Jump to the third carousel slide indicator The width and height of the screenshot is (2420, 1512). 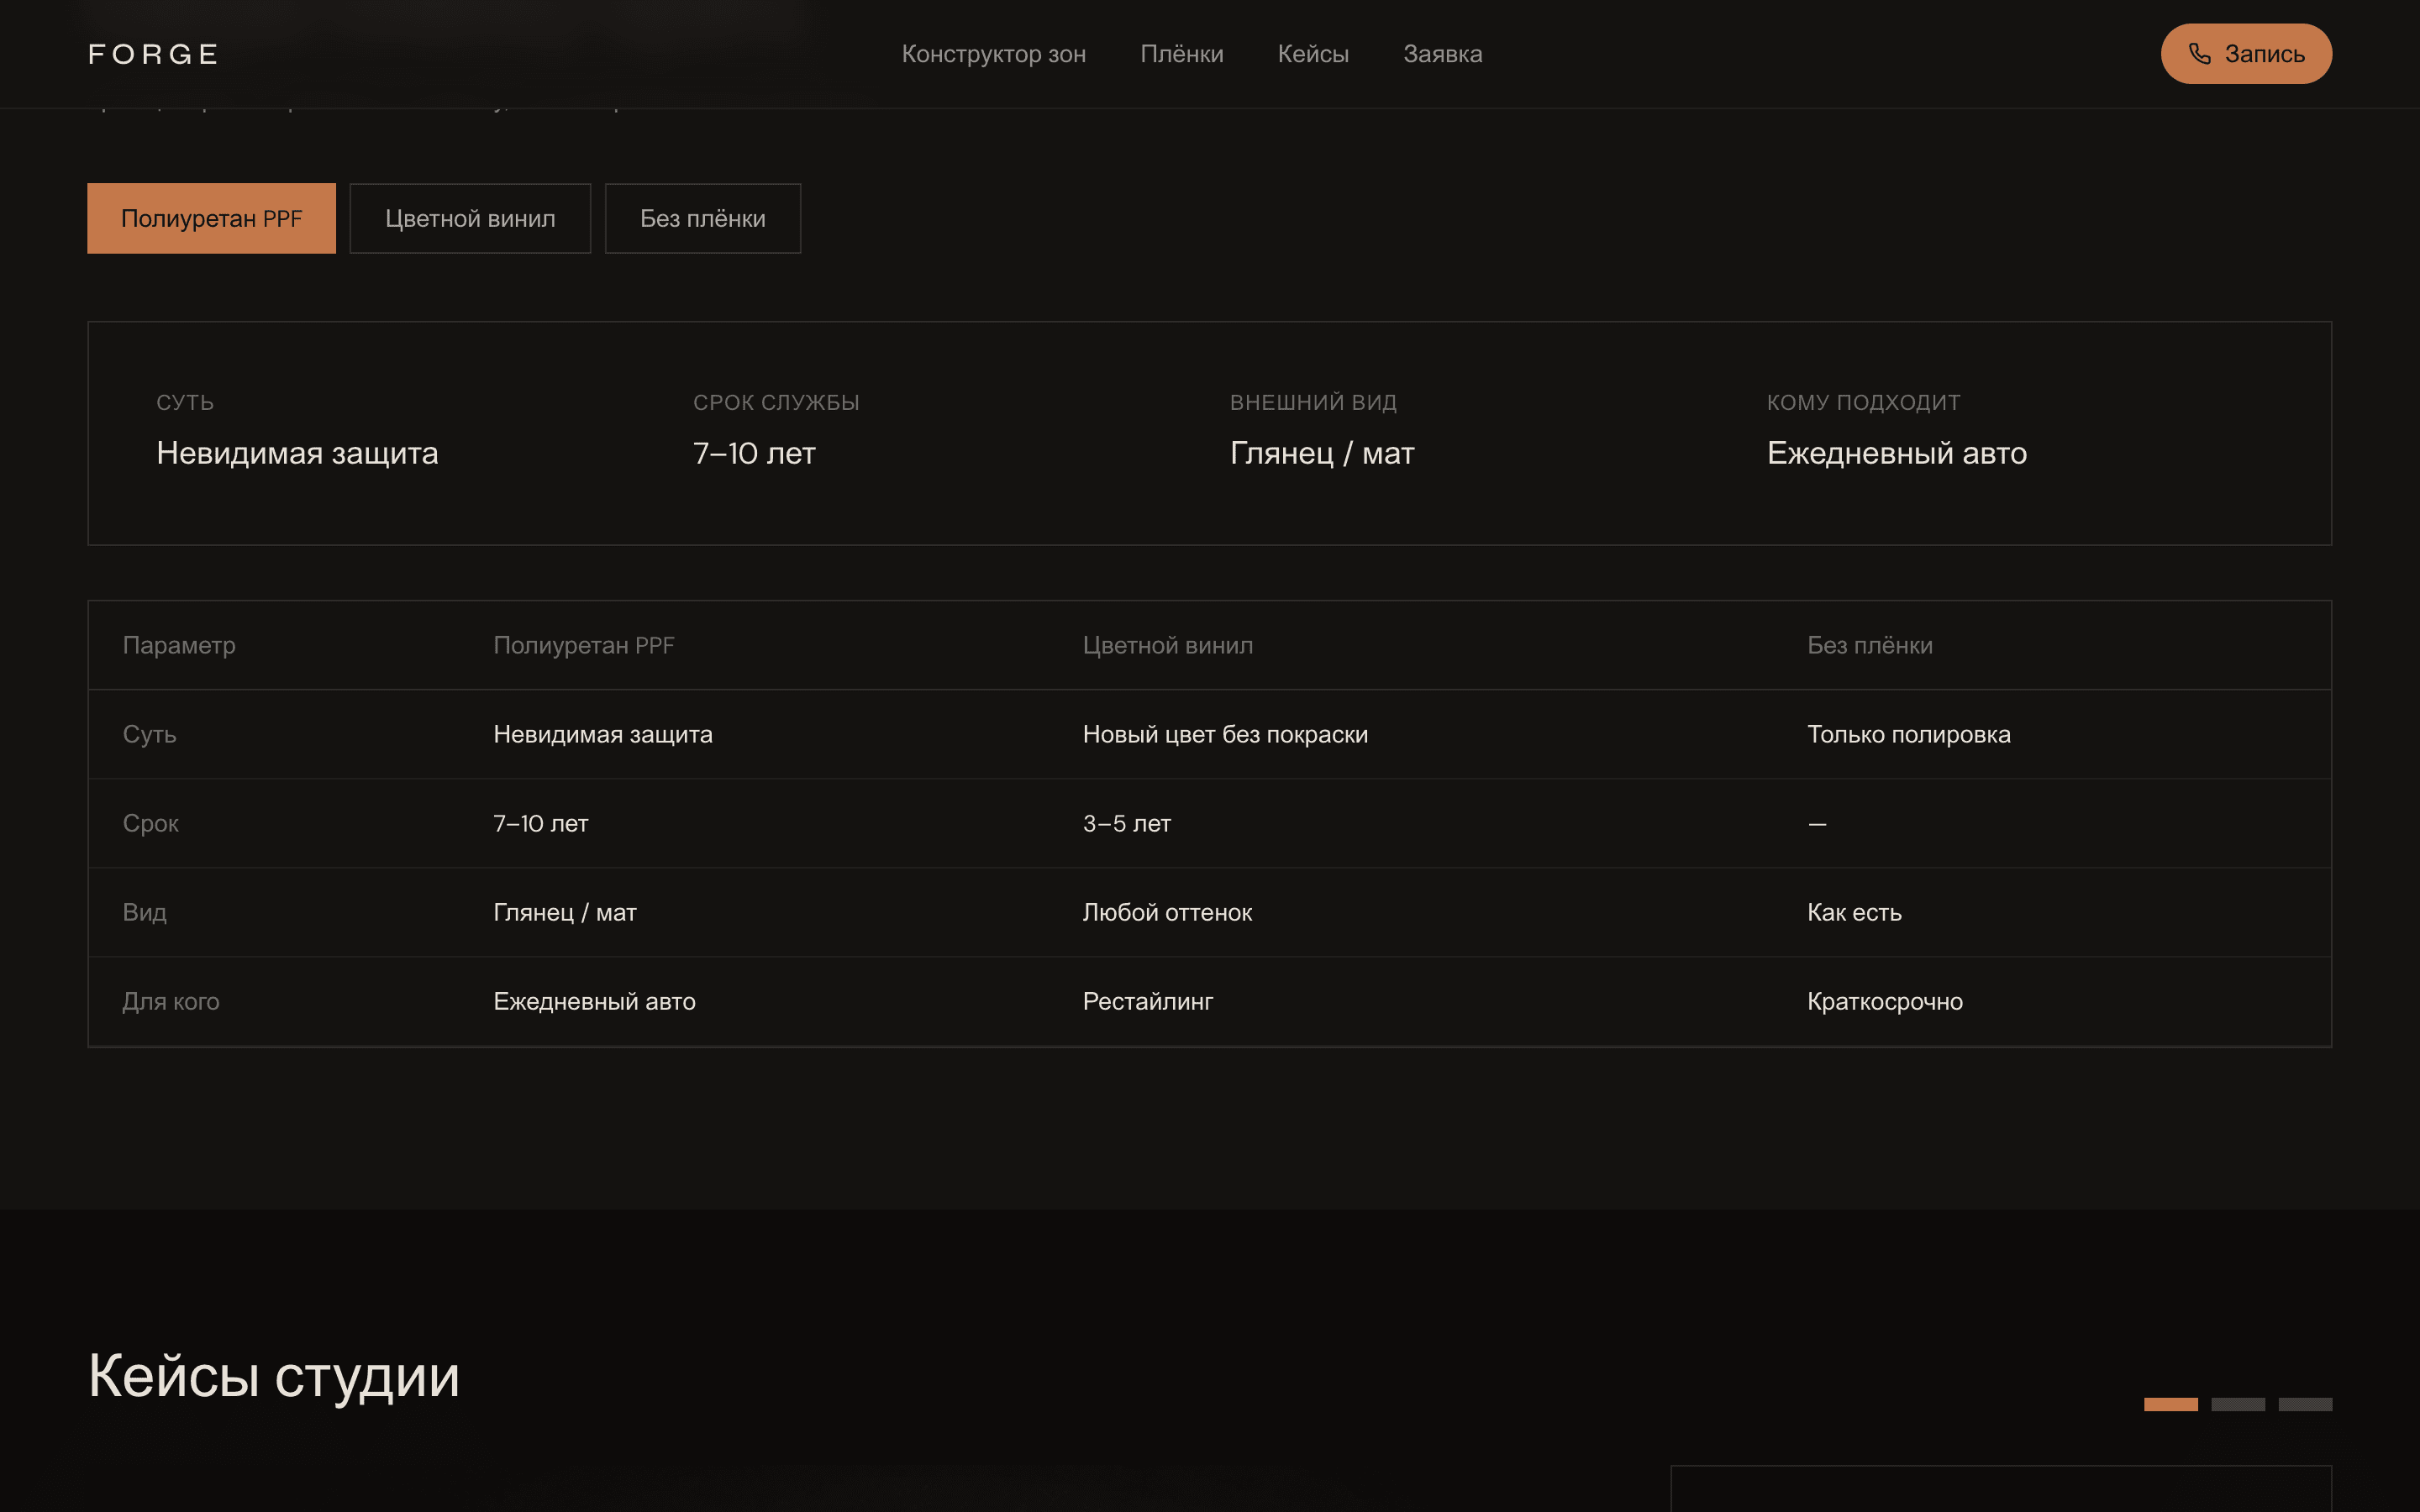(x=2305, y=1404)
